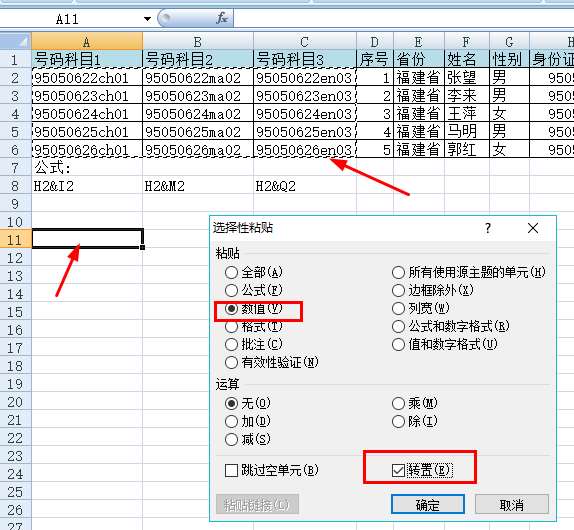574x530 pixels.
Task: Select column G header
Action: click(x=509, y=41)
